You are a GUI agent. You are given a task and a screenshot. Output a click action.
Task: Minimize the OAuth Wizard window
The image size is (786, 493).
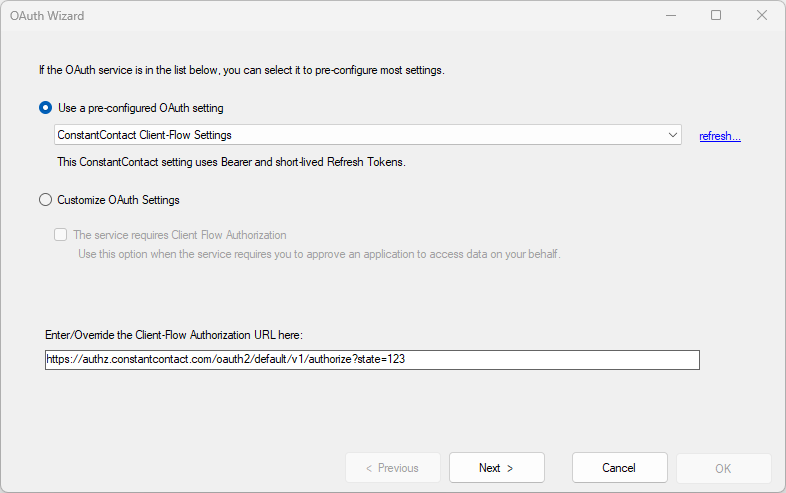pyautogui.click(x=669, y=15)
